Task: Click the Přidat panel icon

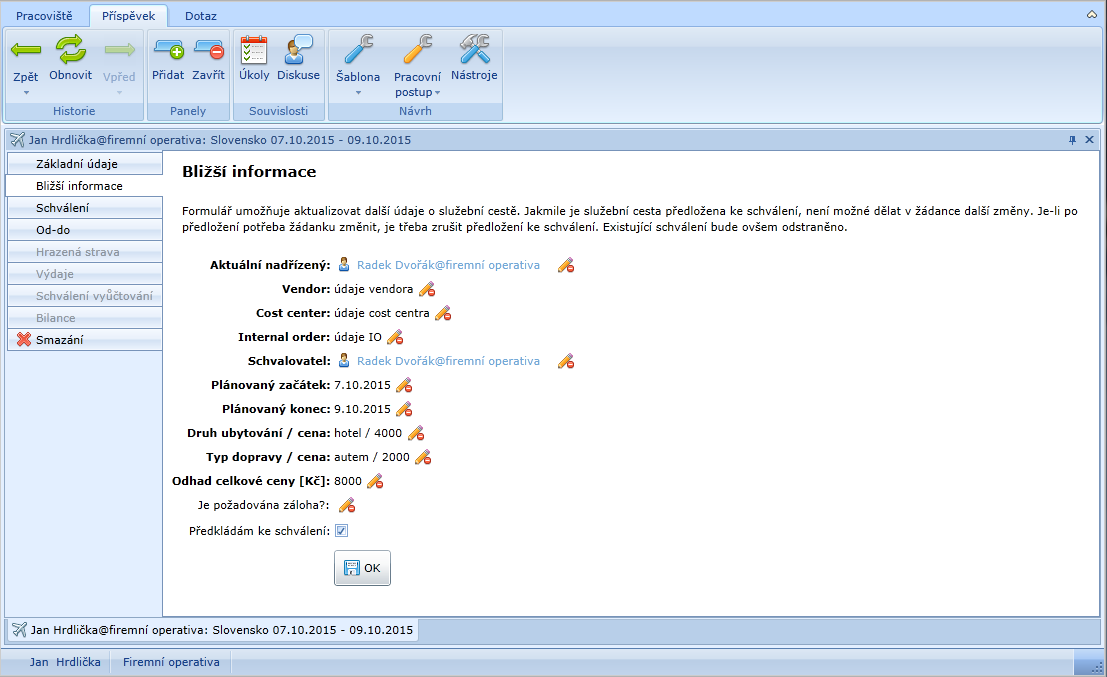Action: [168, 50]
